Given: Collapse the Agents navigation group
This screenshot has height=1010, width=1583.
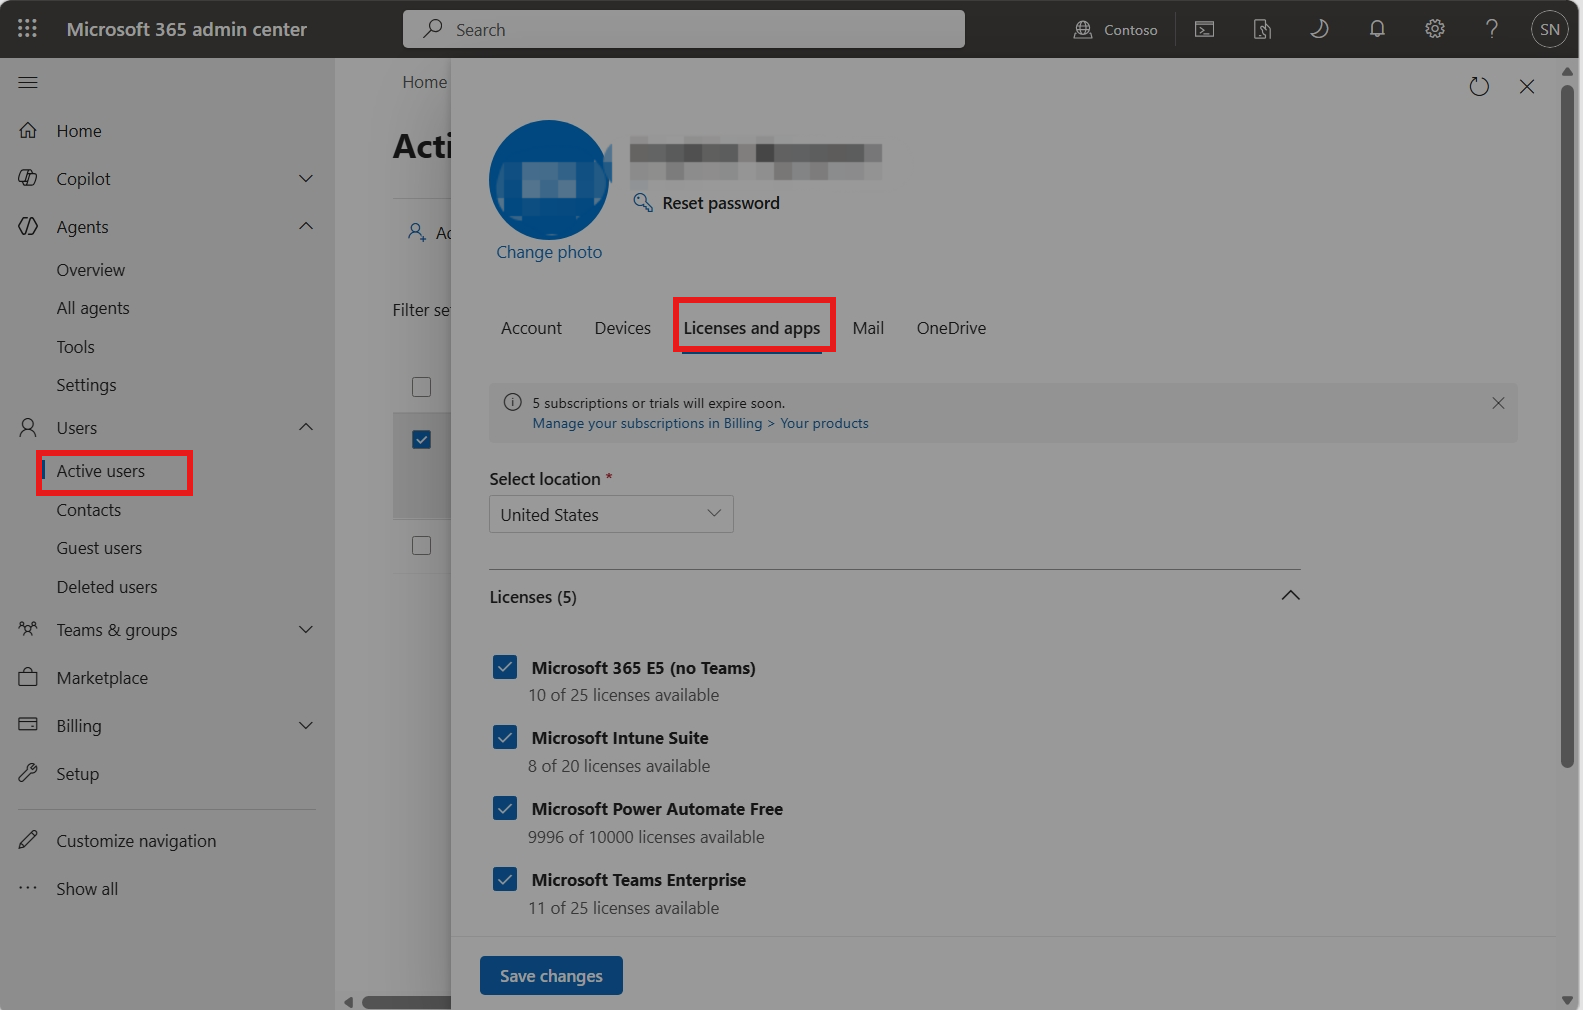Looking at the screenshot, I should [306, 226].
